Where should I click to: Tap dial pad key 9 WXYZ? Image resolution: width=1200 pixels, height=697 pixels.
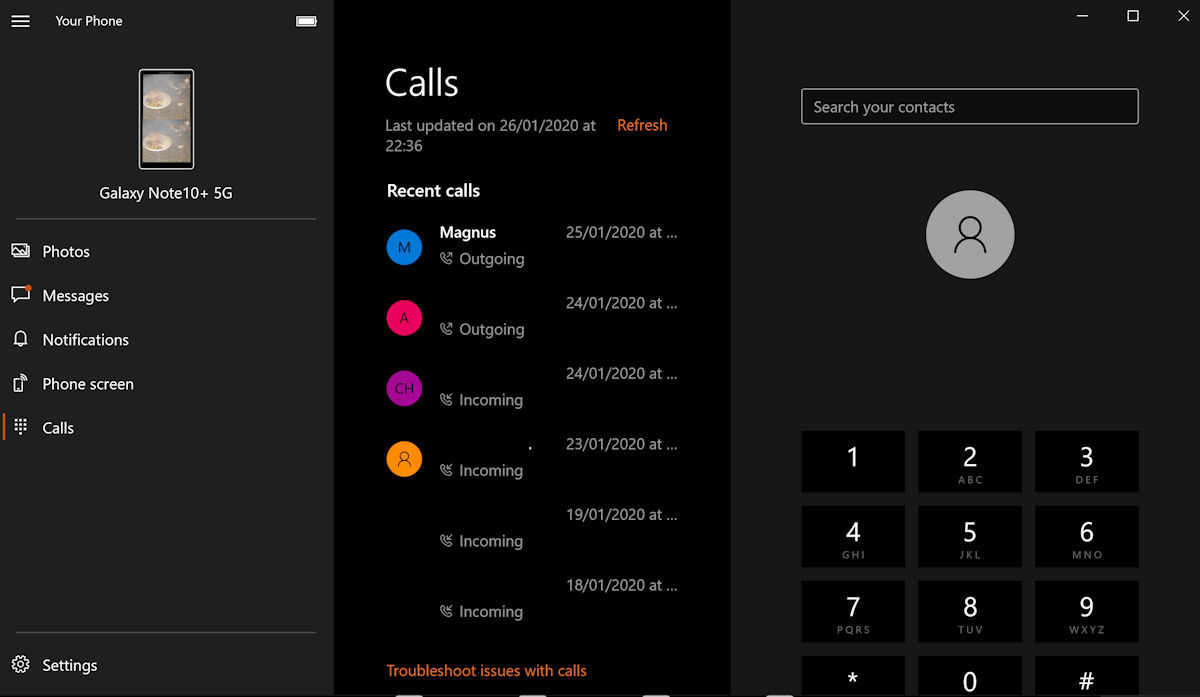click(x=1086, y=612)
